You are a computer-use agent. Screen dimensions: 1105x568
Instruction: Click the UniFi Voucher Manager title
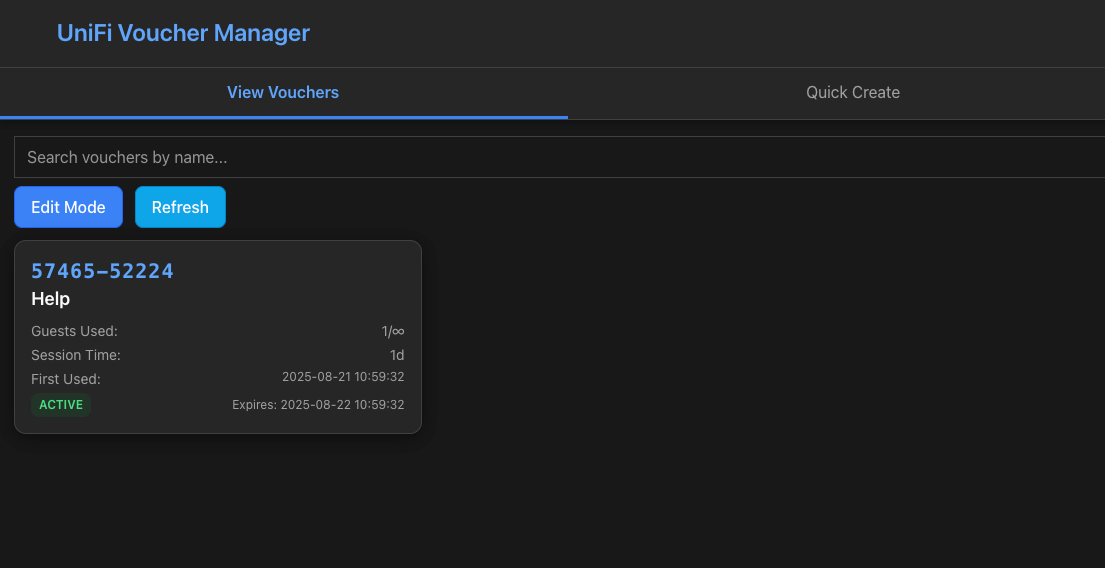(183, 33)
